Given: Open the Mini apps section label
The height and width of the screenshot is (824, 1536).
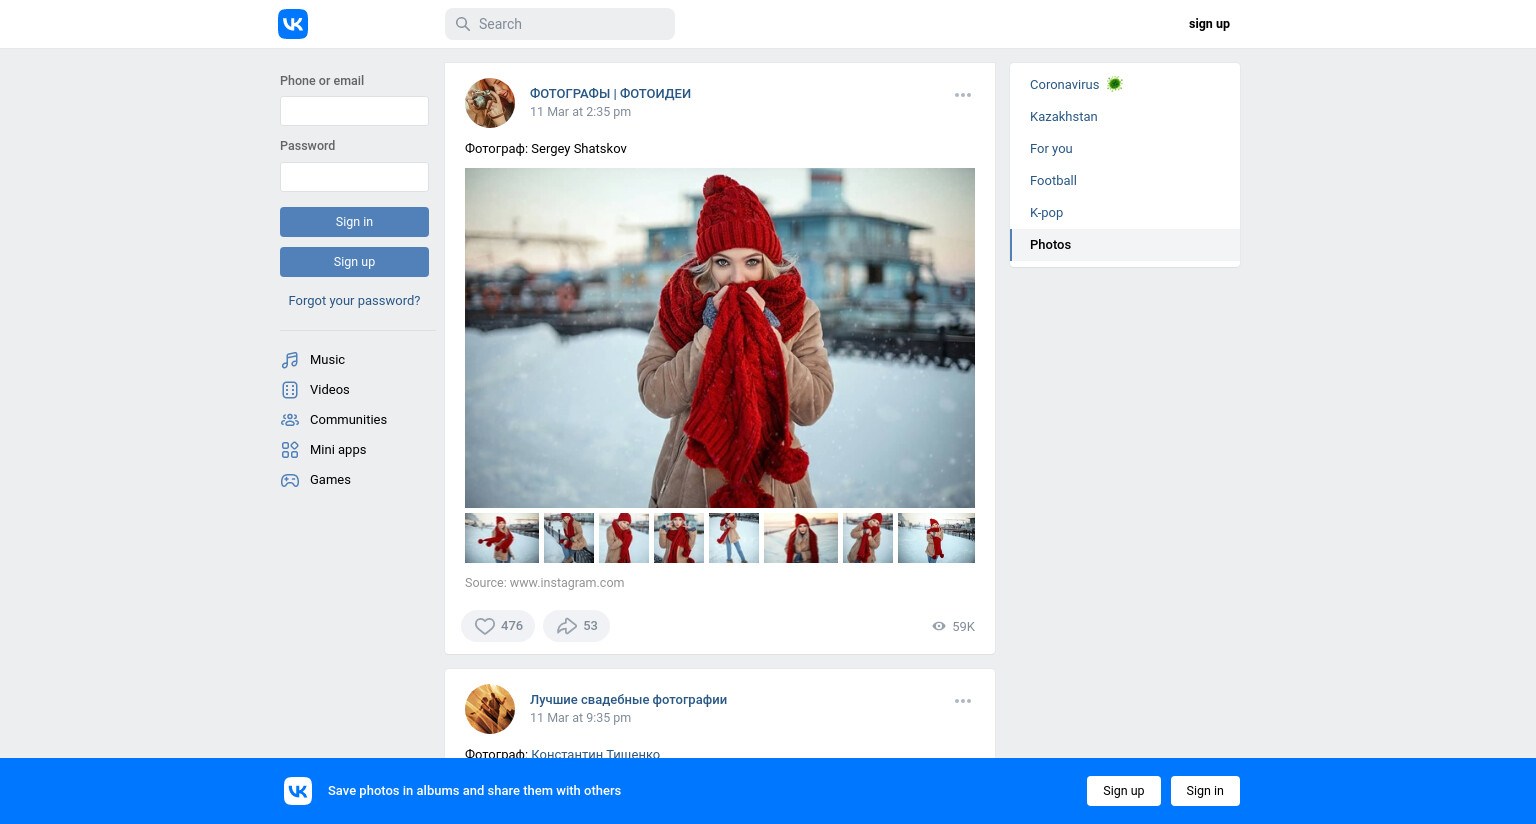Looking at the screenshot, I should click(x=338, y=450).
